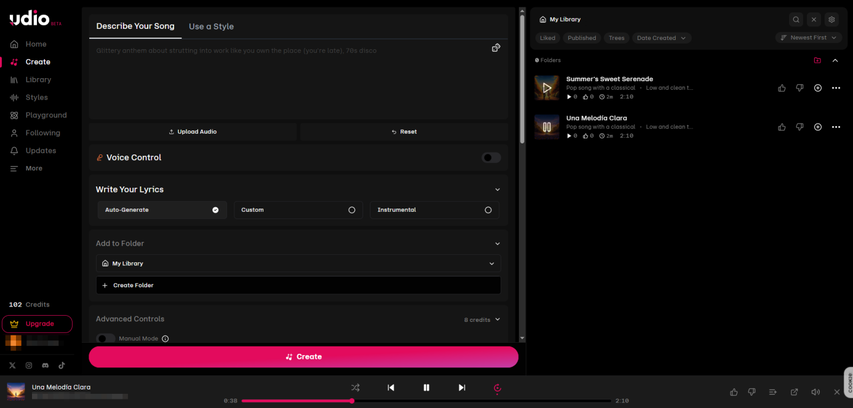Click the Upload Audio button
Image resolution: width=853 pixels, height=408 pixels.
pyautogui.click(x=193, y=132)
